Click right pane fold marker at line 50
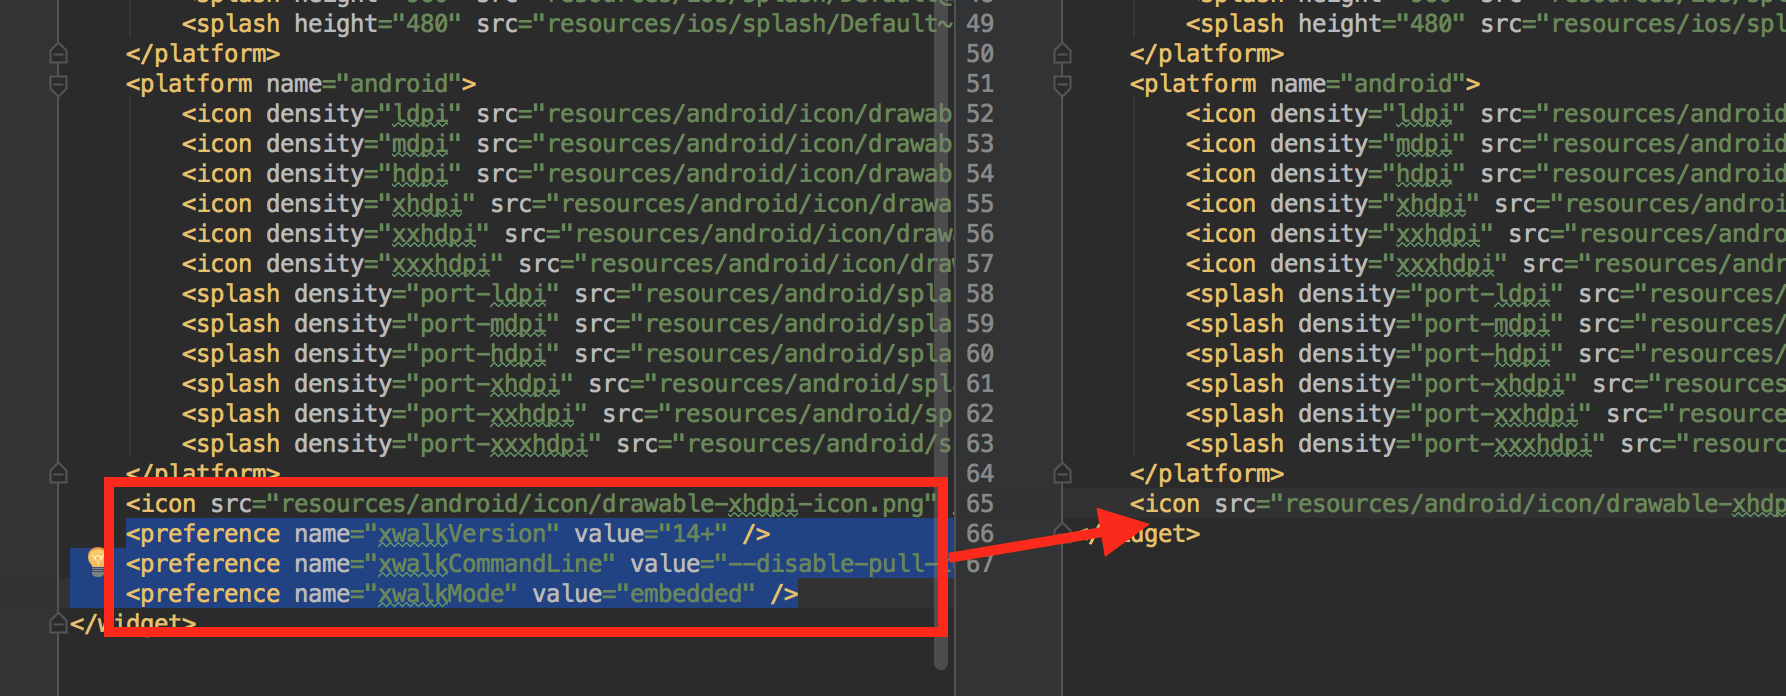The width and height of the screenshot is (1786, 696). coord(1063,53)
